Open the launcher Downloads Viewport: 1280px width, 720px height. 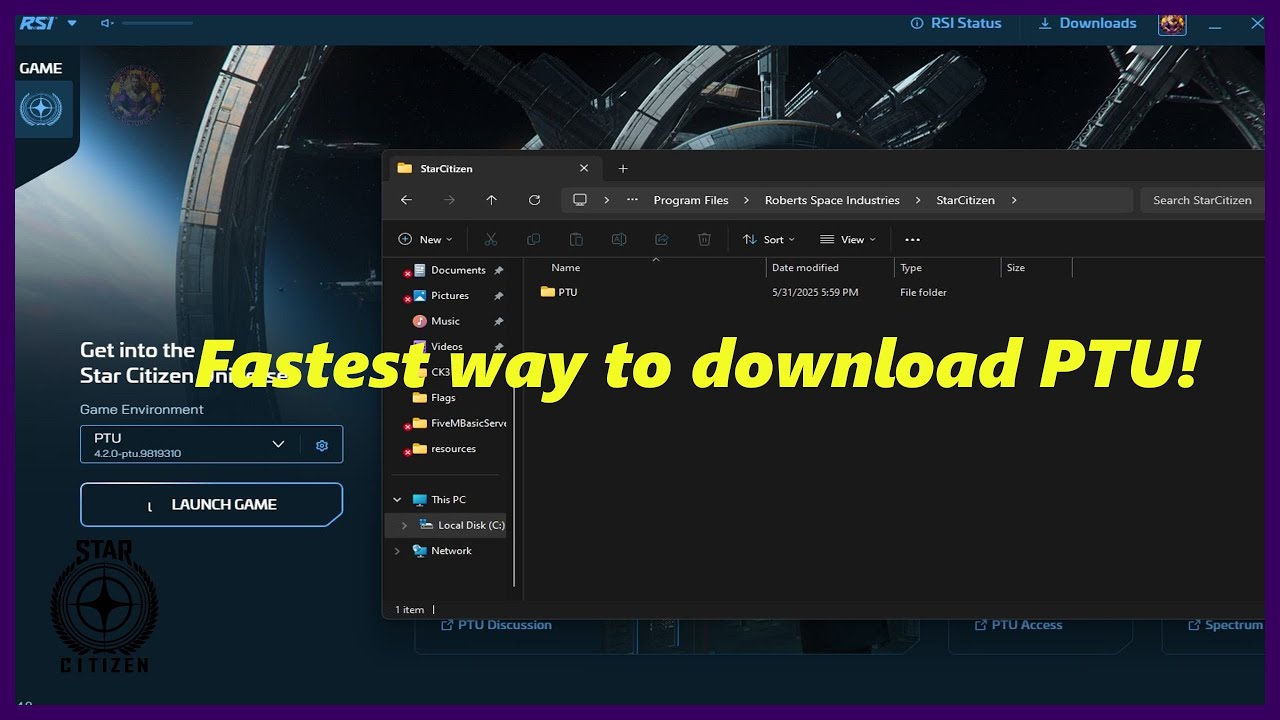tap(1087, 23)
